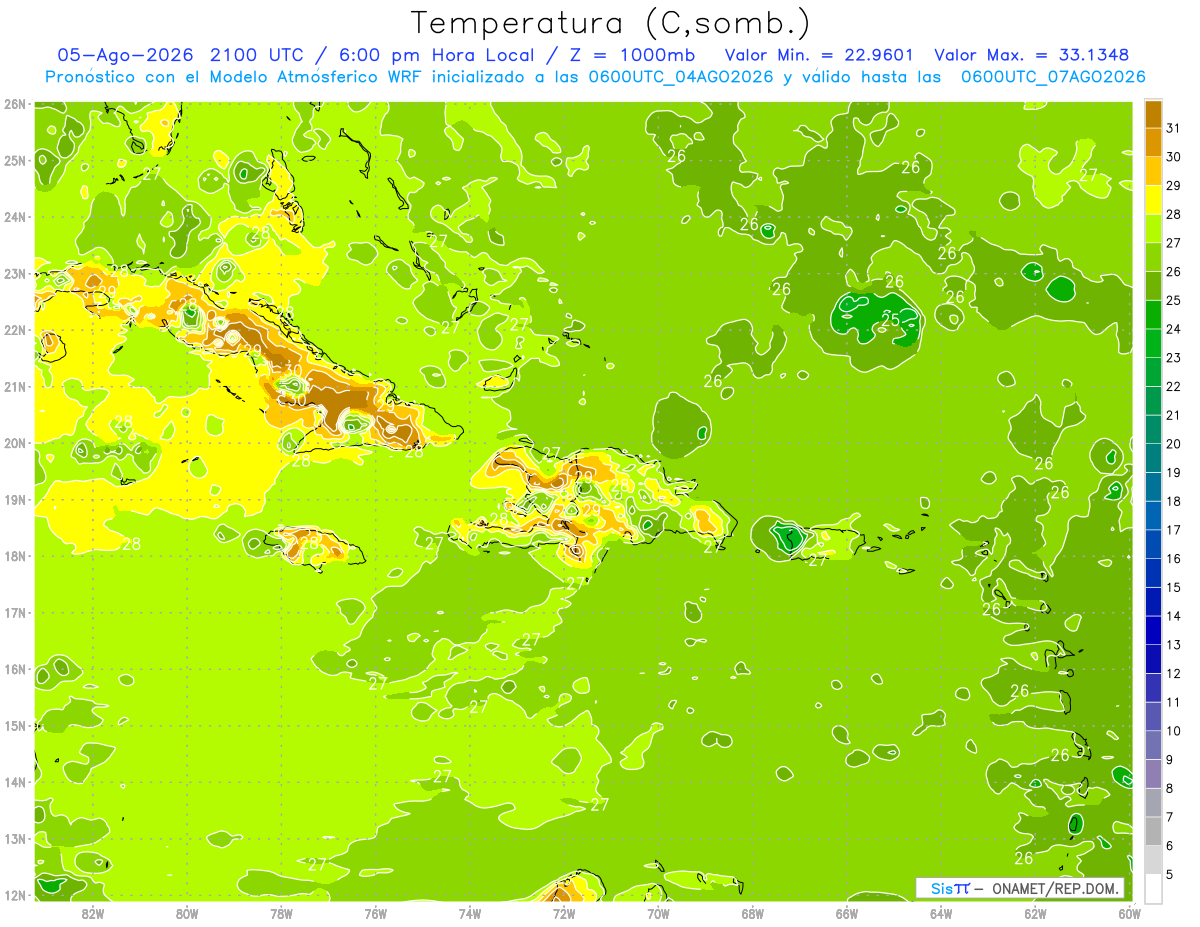
Task: Click latitude label 18N on left axis
Action: 14,556
